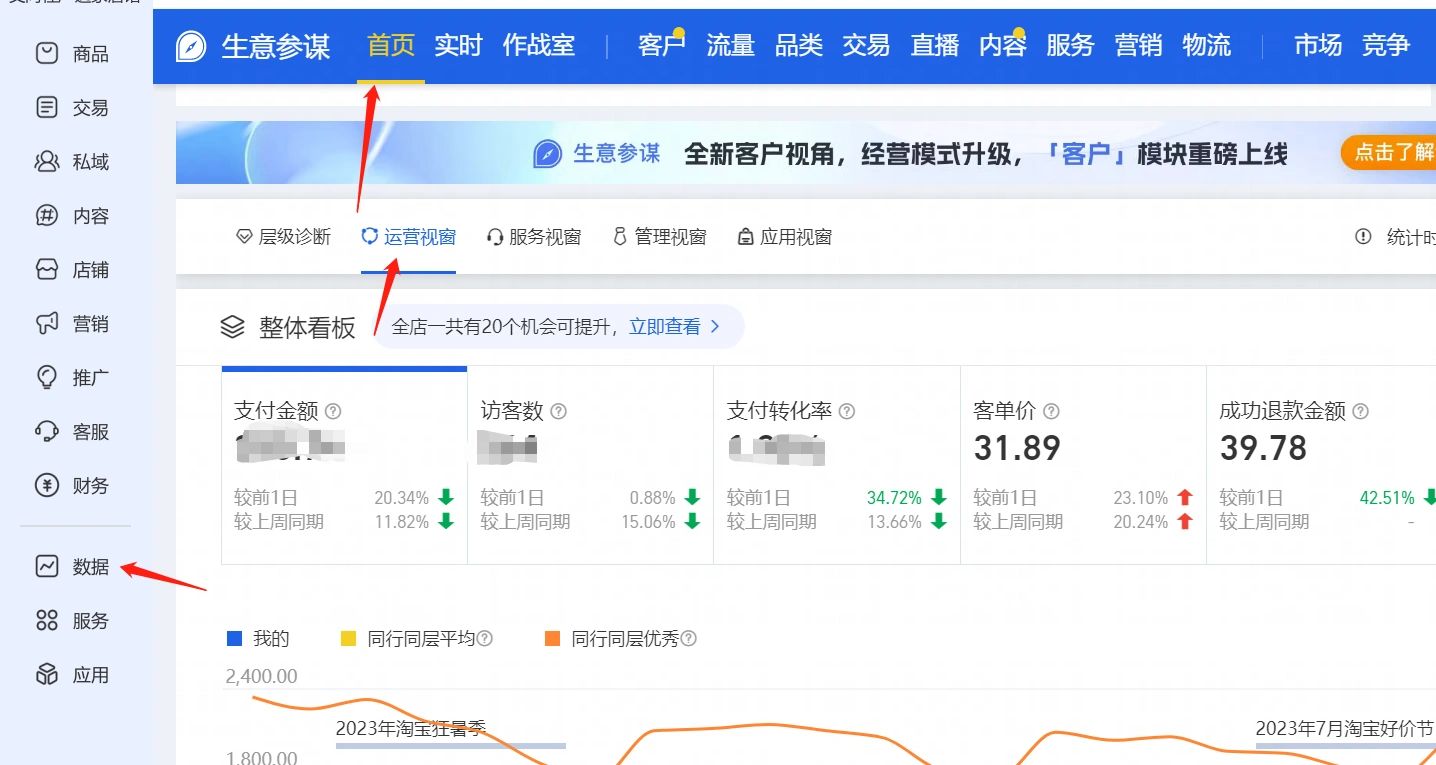Switch to 服务视窗 view tab
This screenshot has width=1436, height=765.
(x=534, y=237)
